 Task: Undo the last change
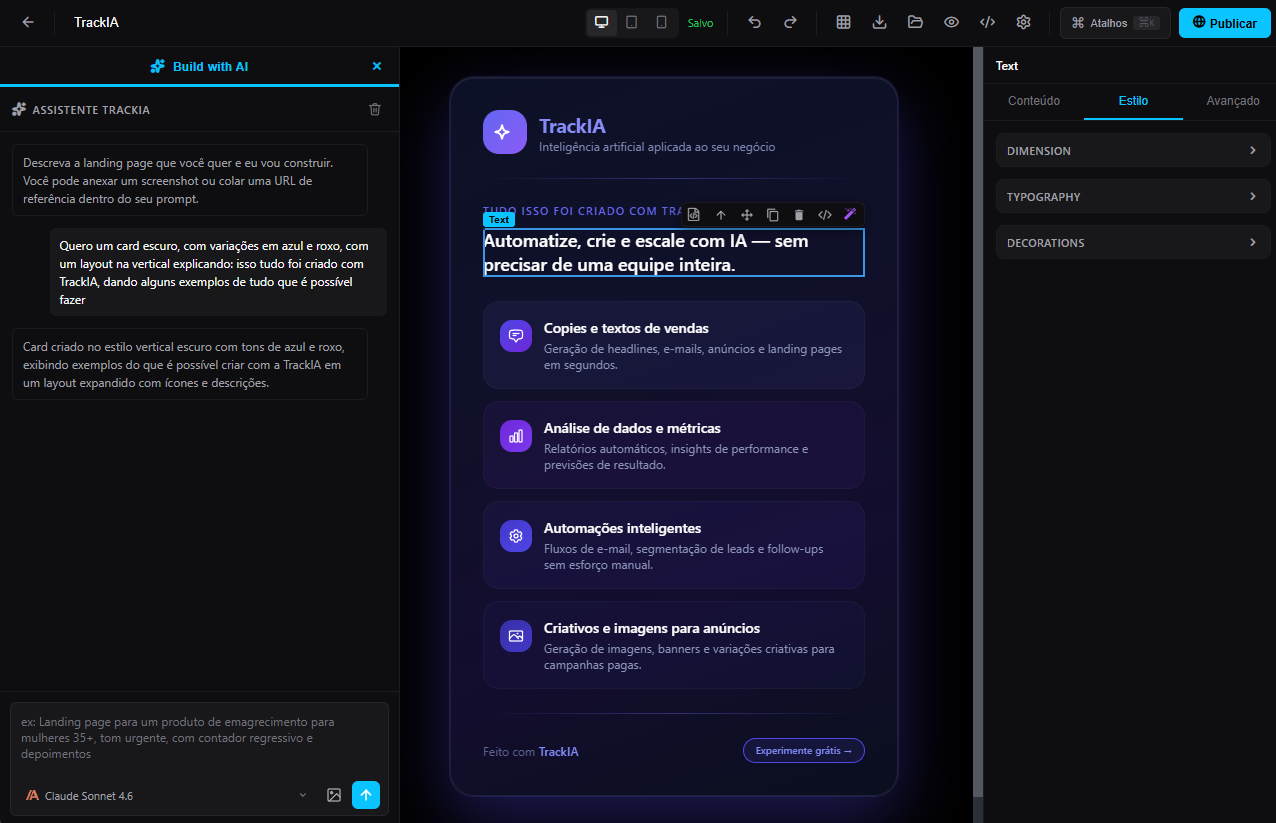pyautogui.click(x=755, y=22)
